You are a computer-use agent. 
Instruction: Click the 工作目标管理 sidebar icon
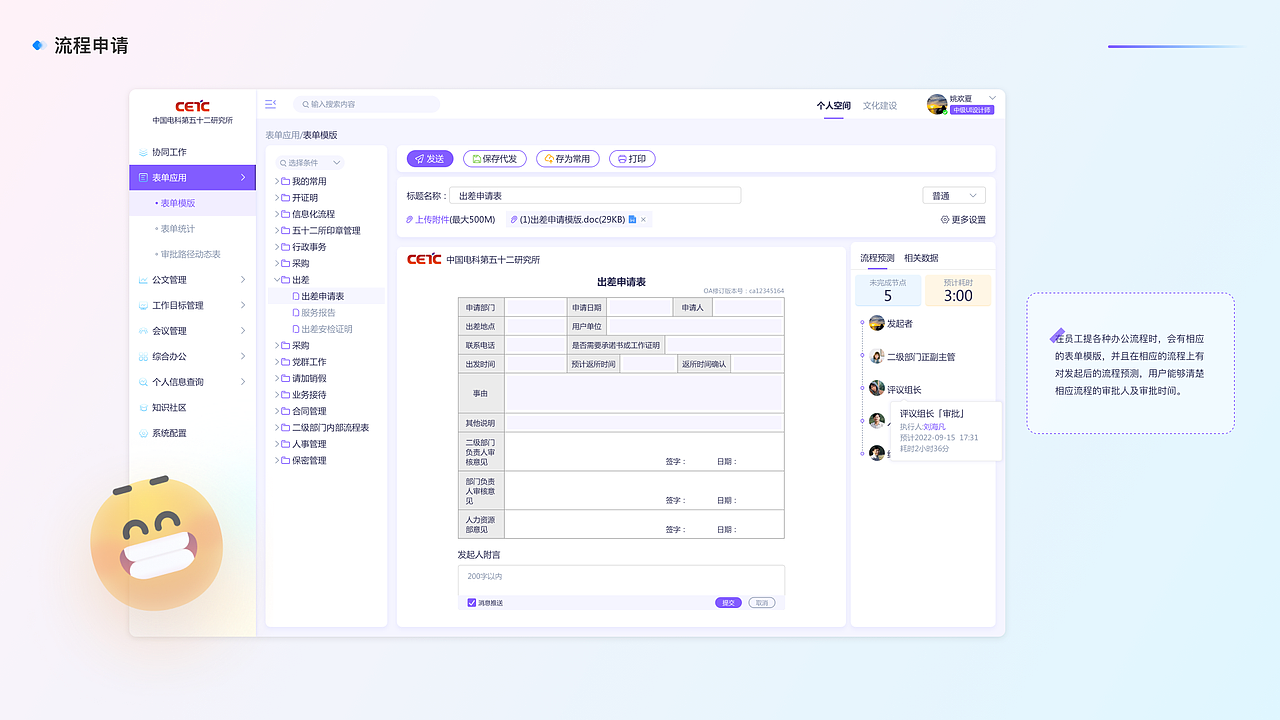coord(143,305)
